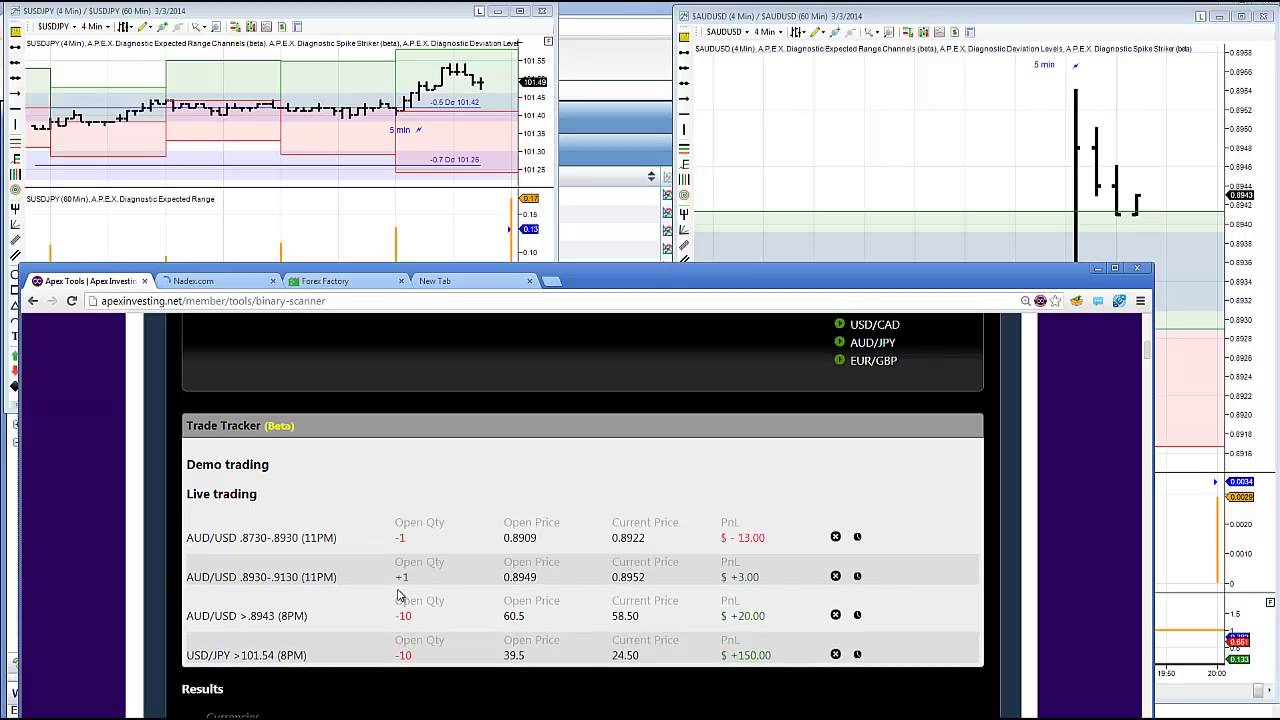The width and height of the screenshot is (1280, 720).
Task: Click yellow ruler icon in AUDUSD chart sidebar
Action: (x=684, y=37)
